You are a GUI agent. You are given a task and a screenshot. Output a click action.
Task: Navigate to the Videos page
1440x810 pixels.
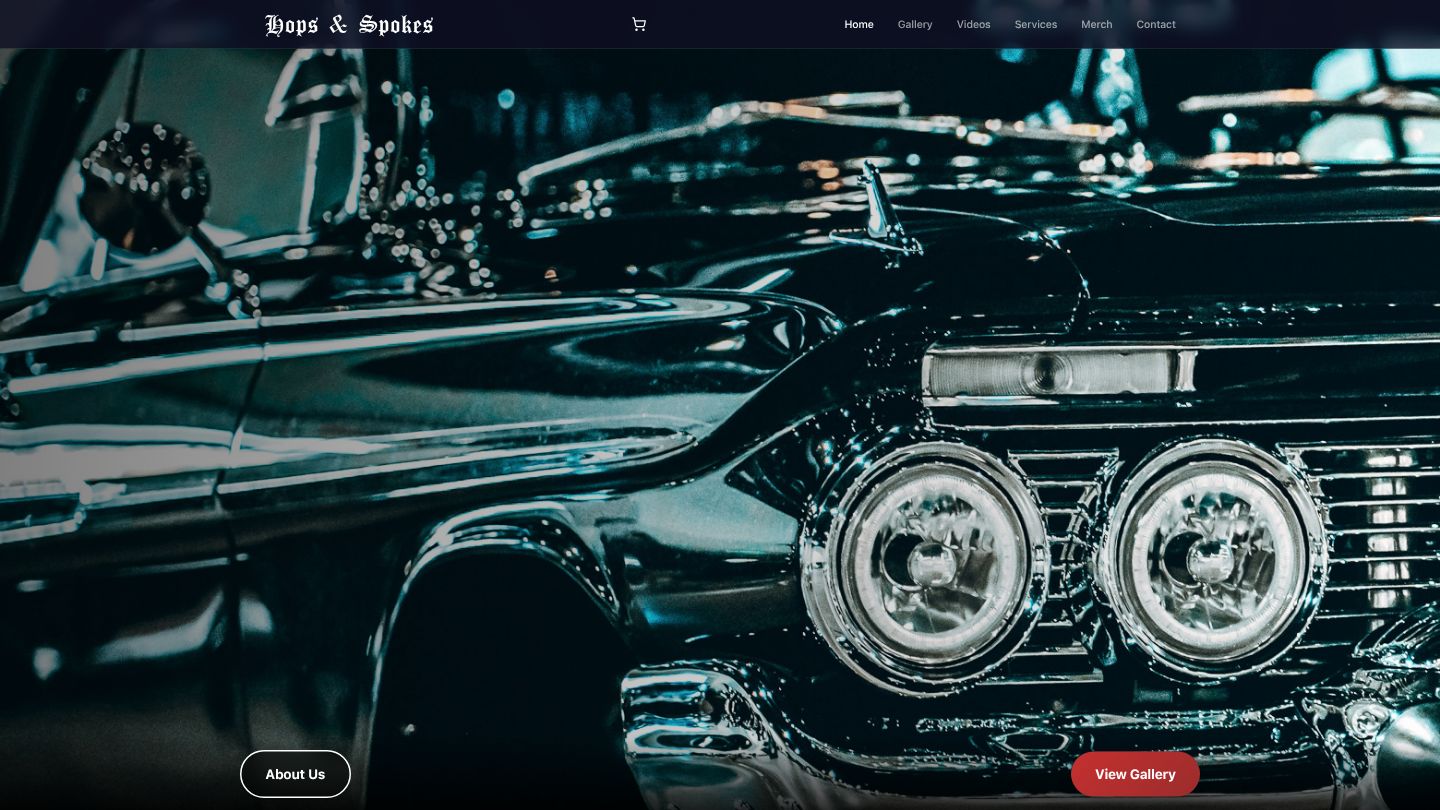click(x=973, y=24)
